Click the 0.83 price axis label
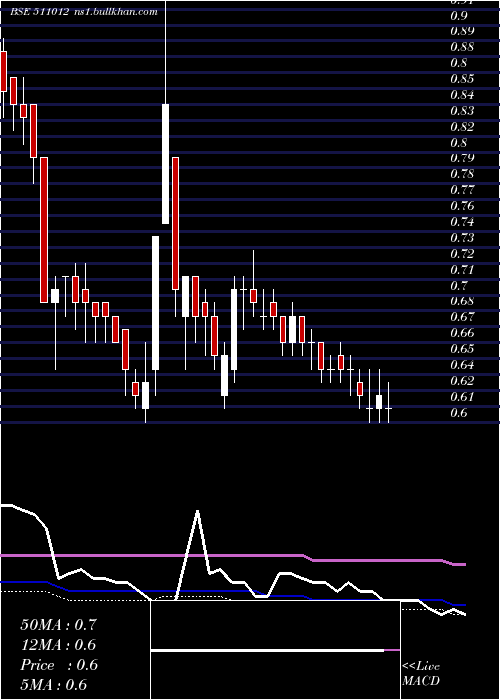The image size is (500, 700). (462, 111)
